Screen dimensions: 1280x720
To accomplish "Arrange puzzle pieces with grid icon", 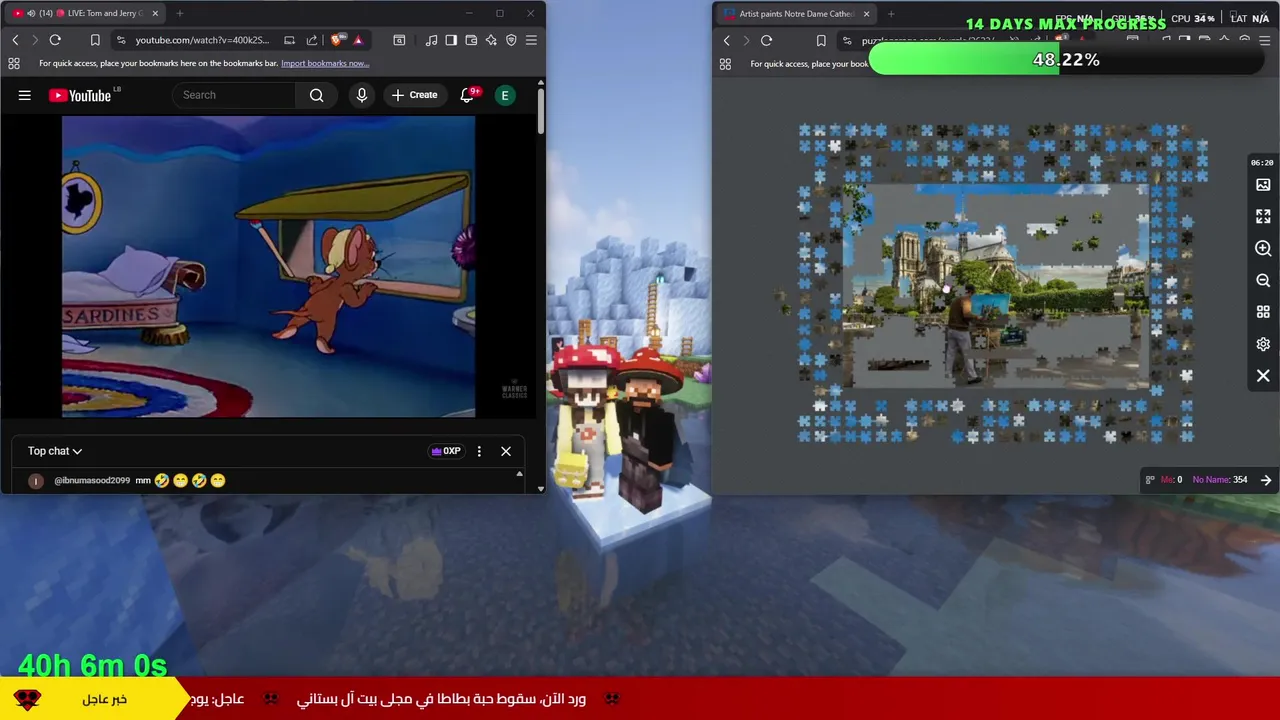I will pyautogui.click(x=1263, y=312).
